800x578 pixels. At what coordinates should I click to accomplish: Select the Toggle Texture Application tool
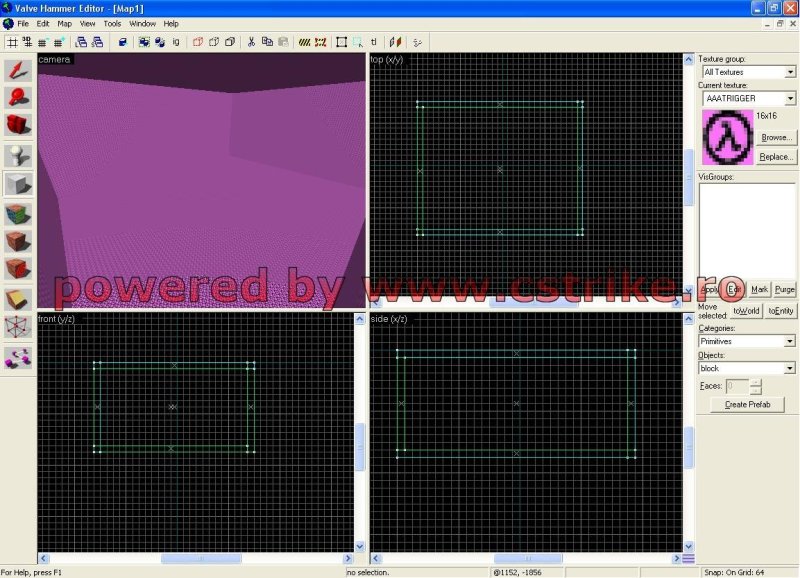coord(18,213)
